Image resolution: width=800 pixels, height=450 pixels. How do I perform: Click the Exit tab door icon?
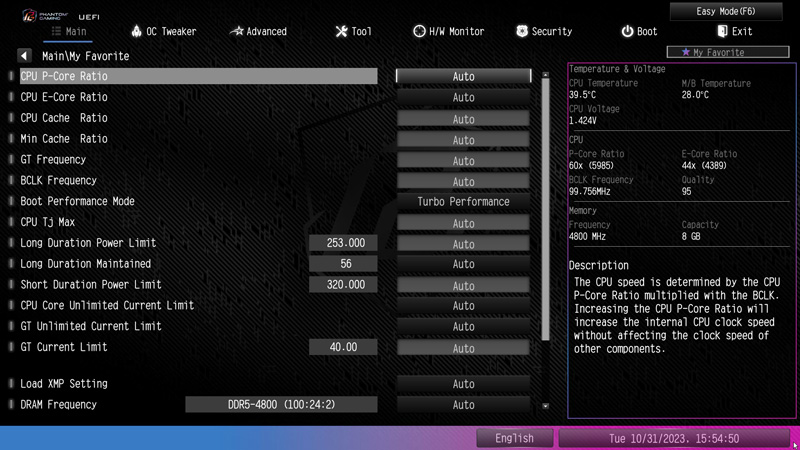[x=722, y=31]
